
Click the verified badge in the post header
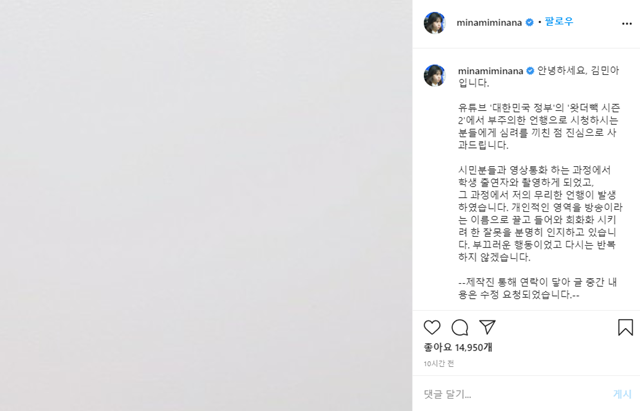529,22
